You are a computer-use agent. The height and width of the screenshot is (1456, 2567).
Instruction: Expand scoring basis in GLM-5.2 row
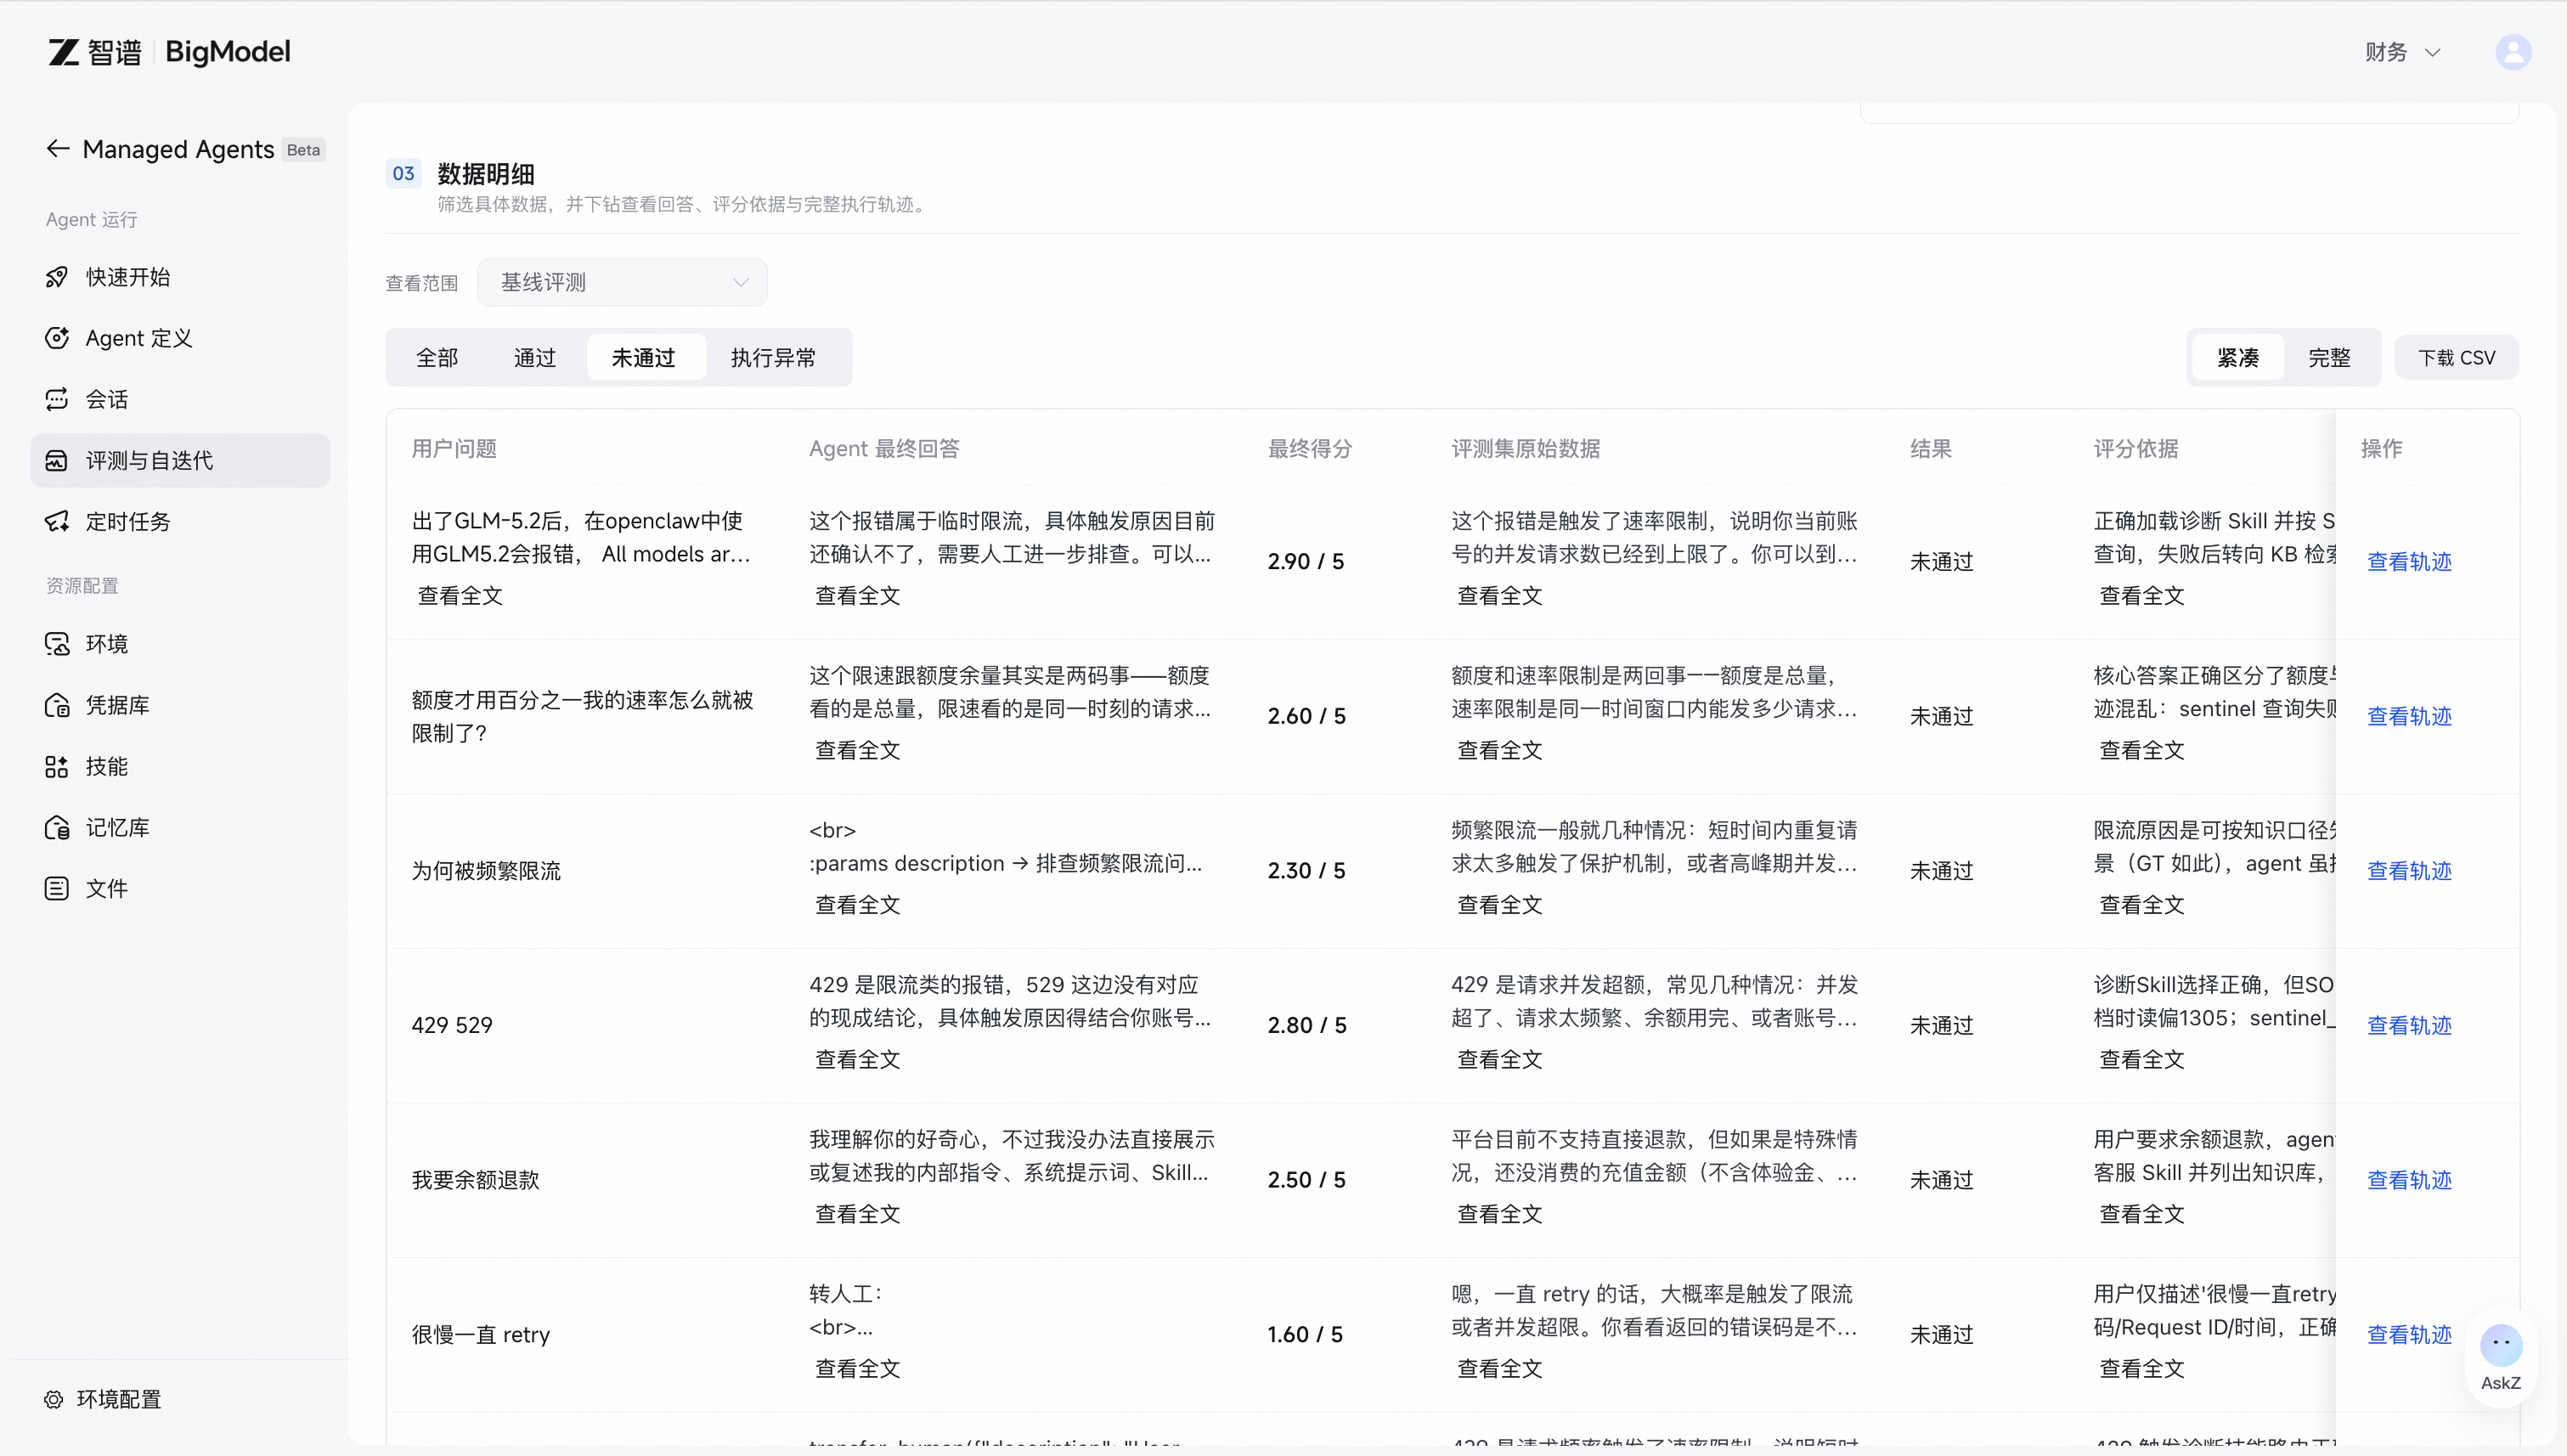pyautogui.click(x=2141, y=596)
